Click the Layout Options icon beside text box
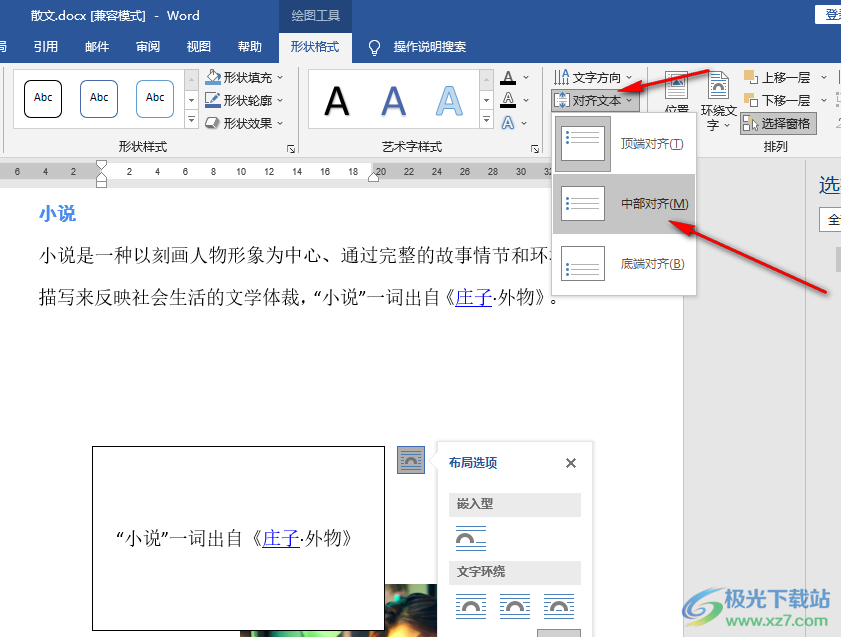Screen dimensions: 841x637 pos(411,460)
